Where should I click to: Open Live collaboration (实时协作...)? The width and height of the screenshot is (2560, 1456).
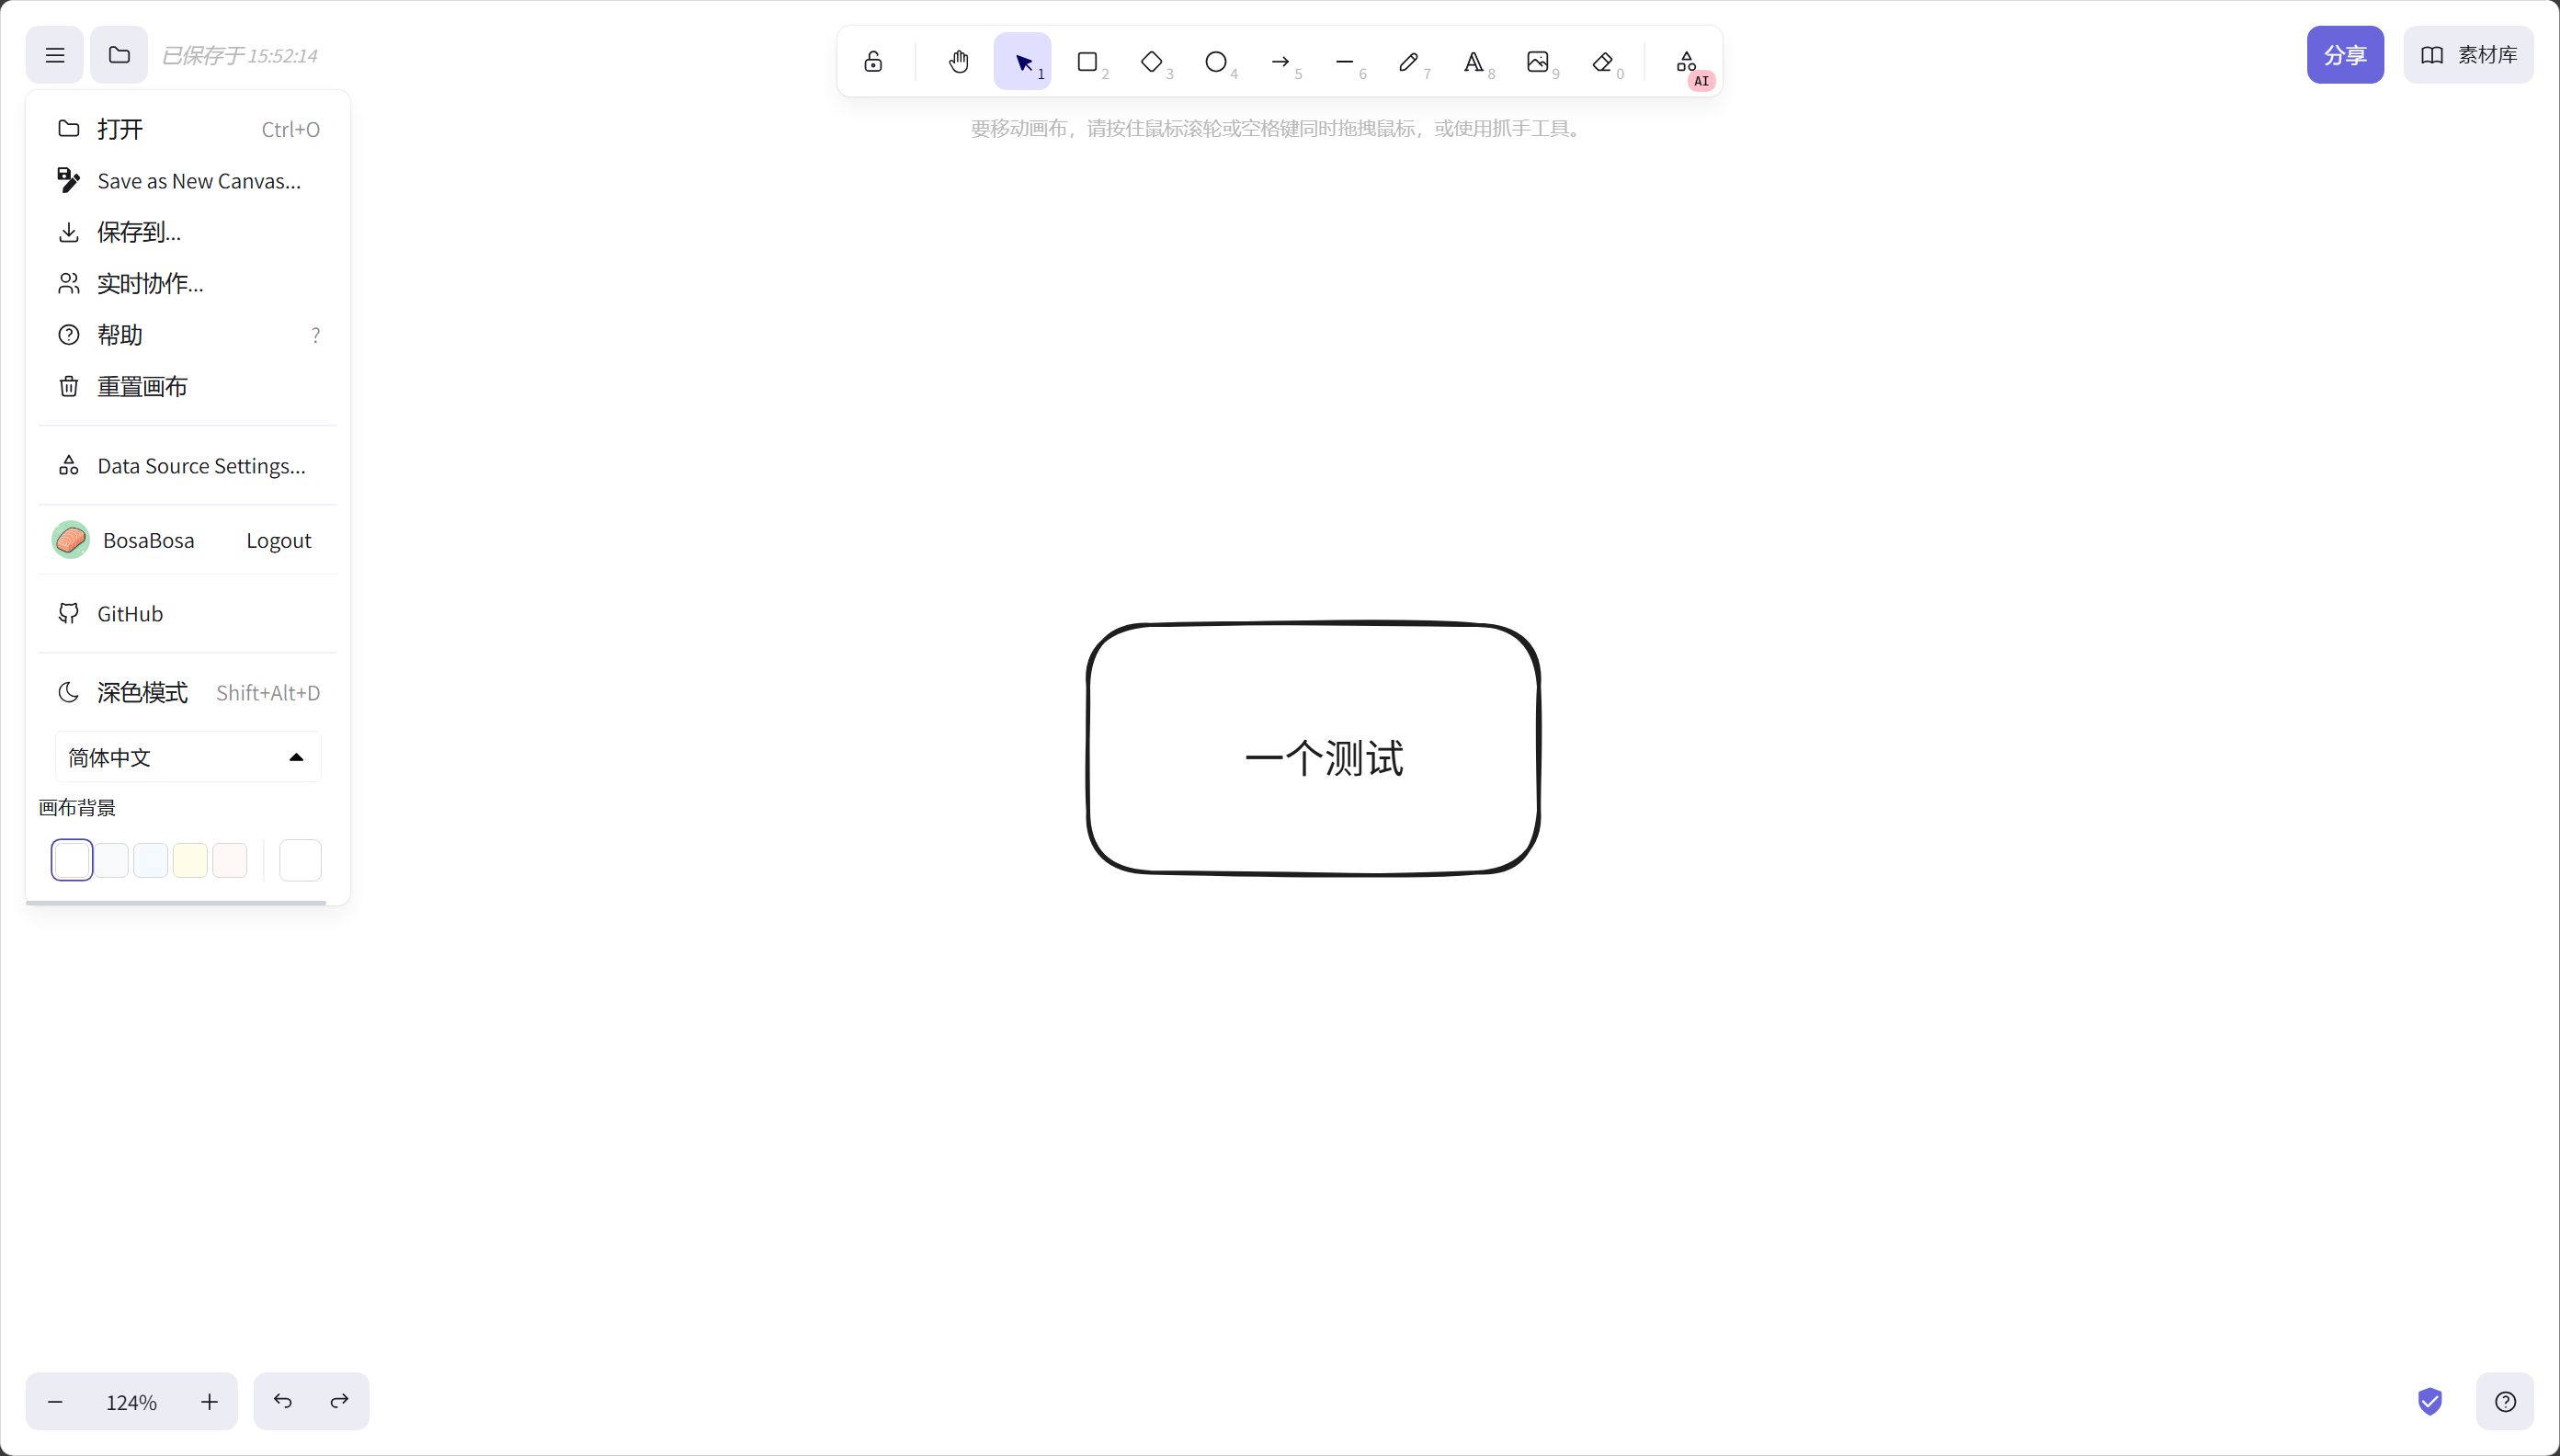(188, 284)
